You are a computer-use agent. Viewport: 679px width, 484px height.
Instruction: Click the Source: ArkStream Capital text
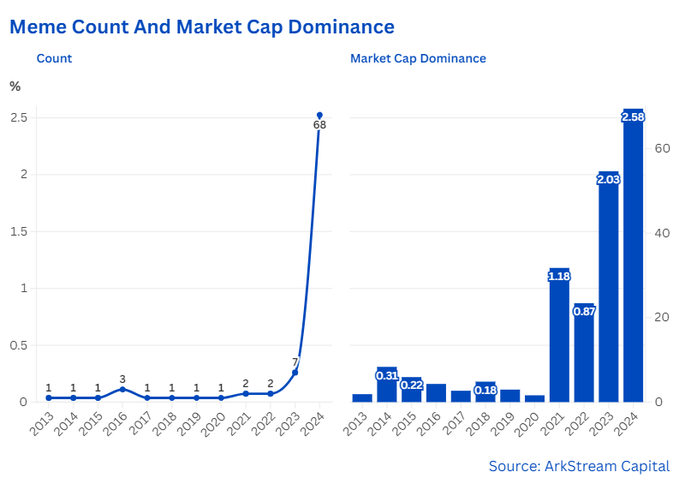(579, 466)
